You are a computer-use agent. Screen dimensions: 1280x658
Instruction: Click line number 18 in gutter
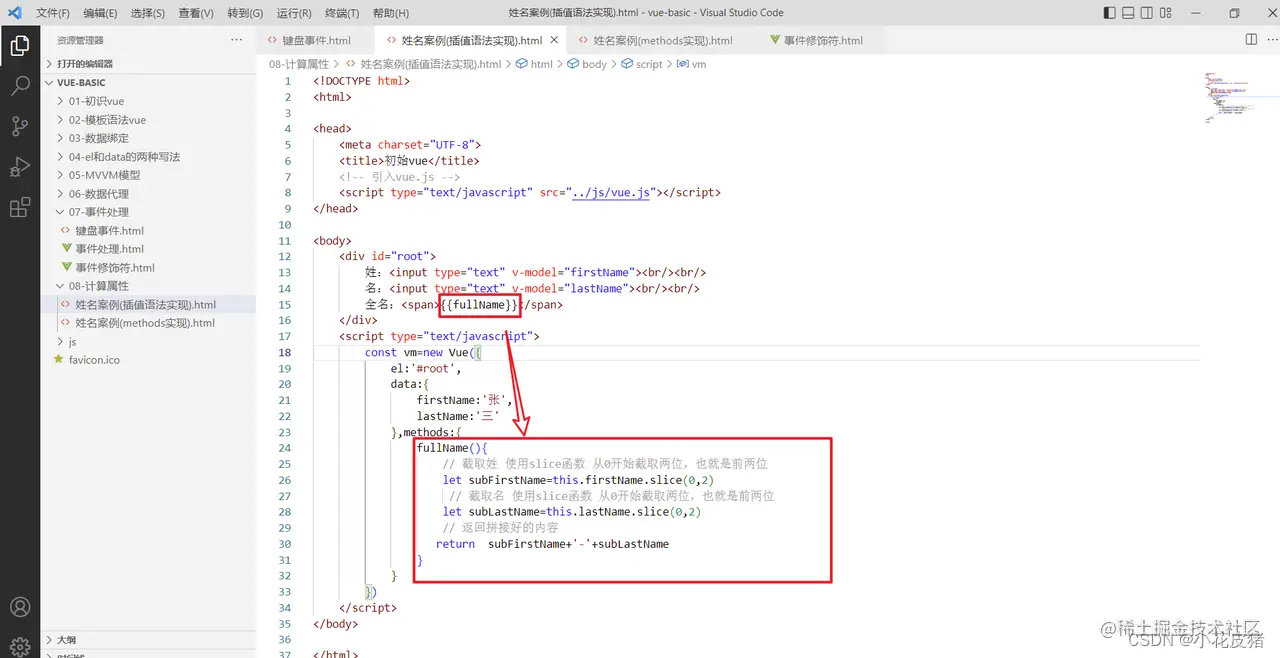click(x=284, y=352)
